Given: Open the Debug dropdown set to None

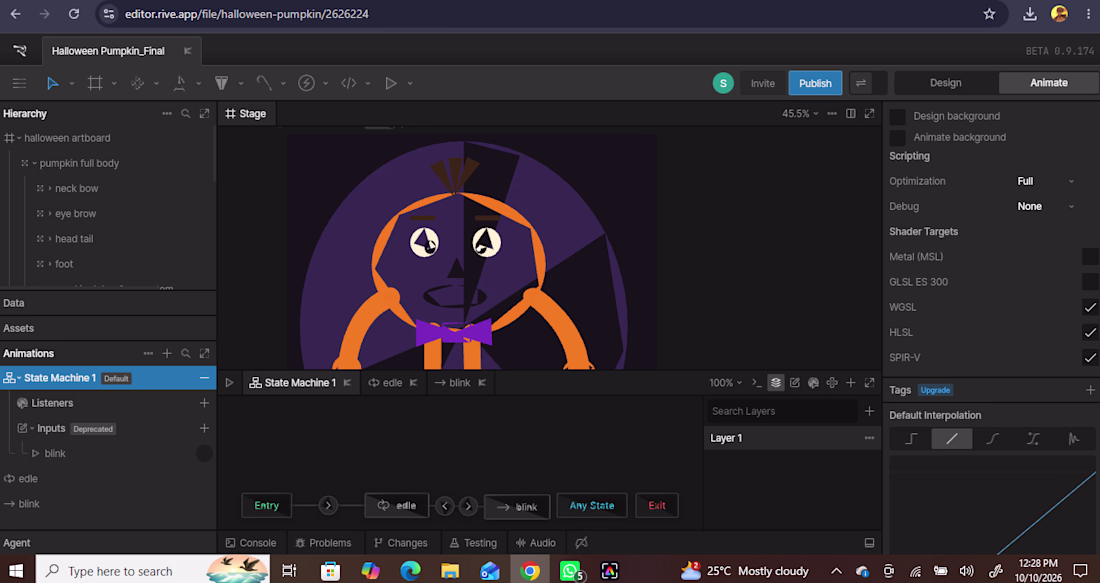Looking at the screenshot, I should pyautogui.click(x=1045, y=206).
